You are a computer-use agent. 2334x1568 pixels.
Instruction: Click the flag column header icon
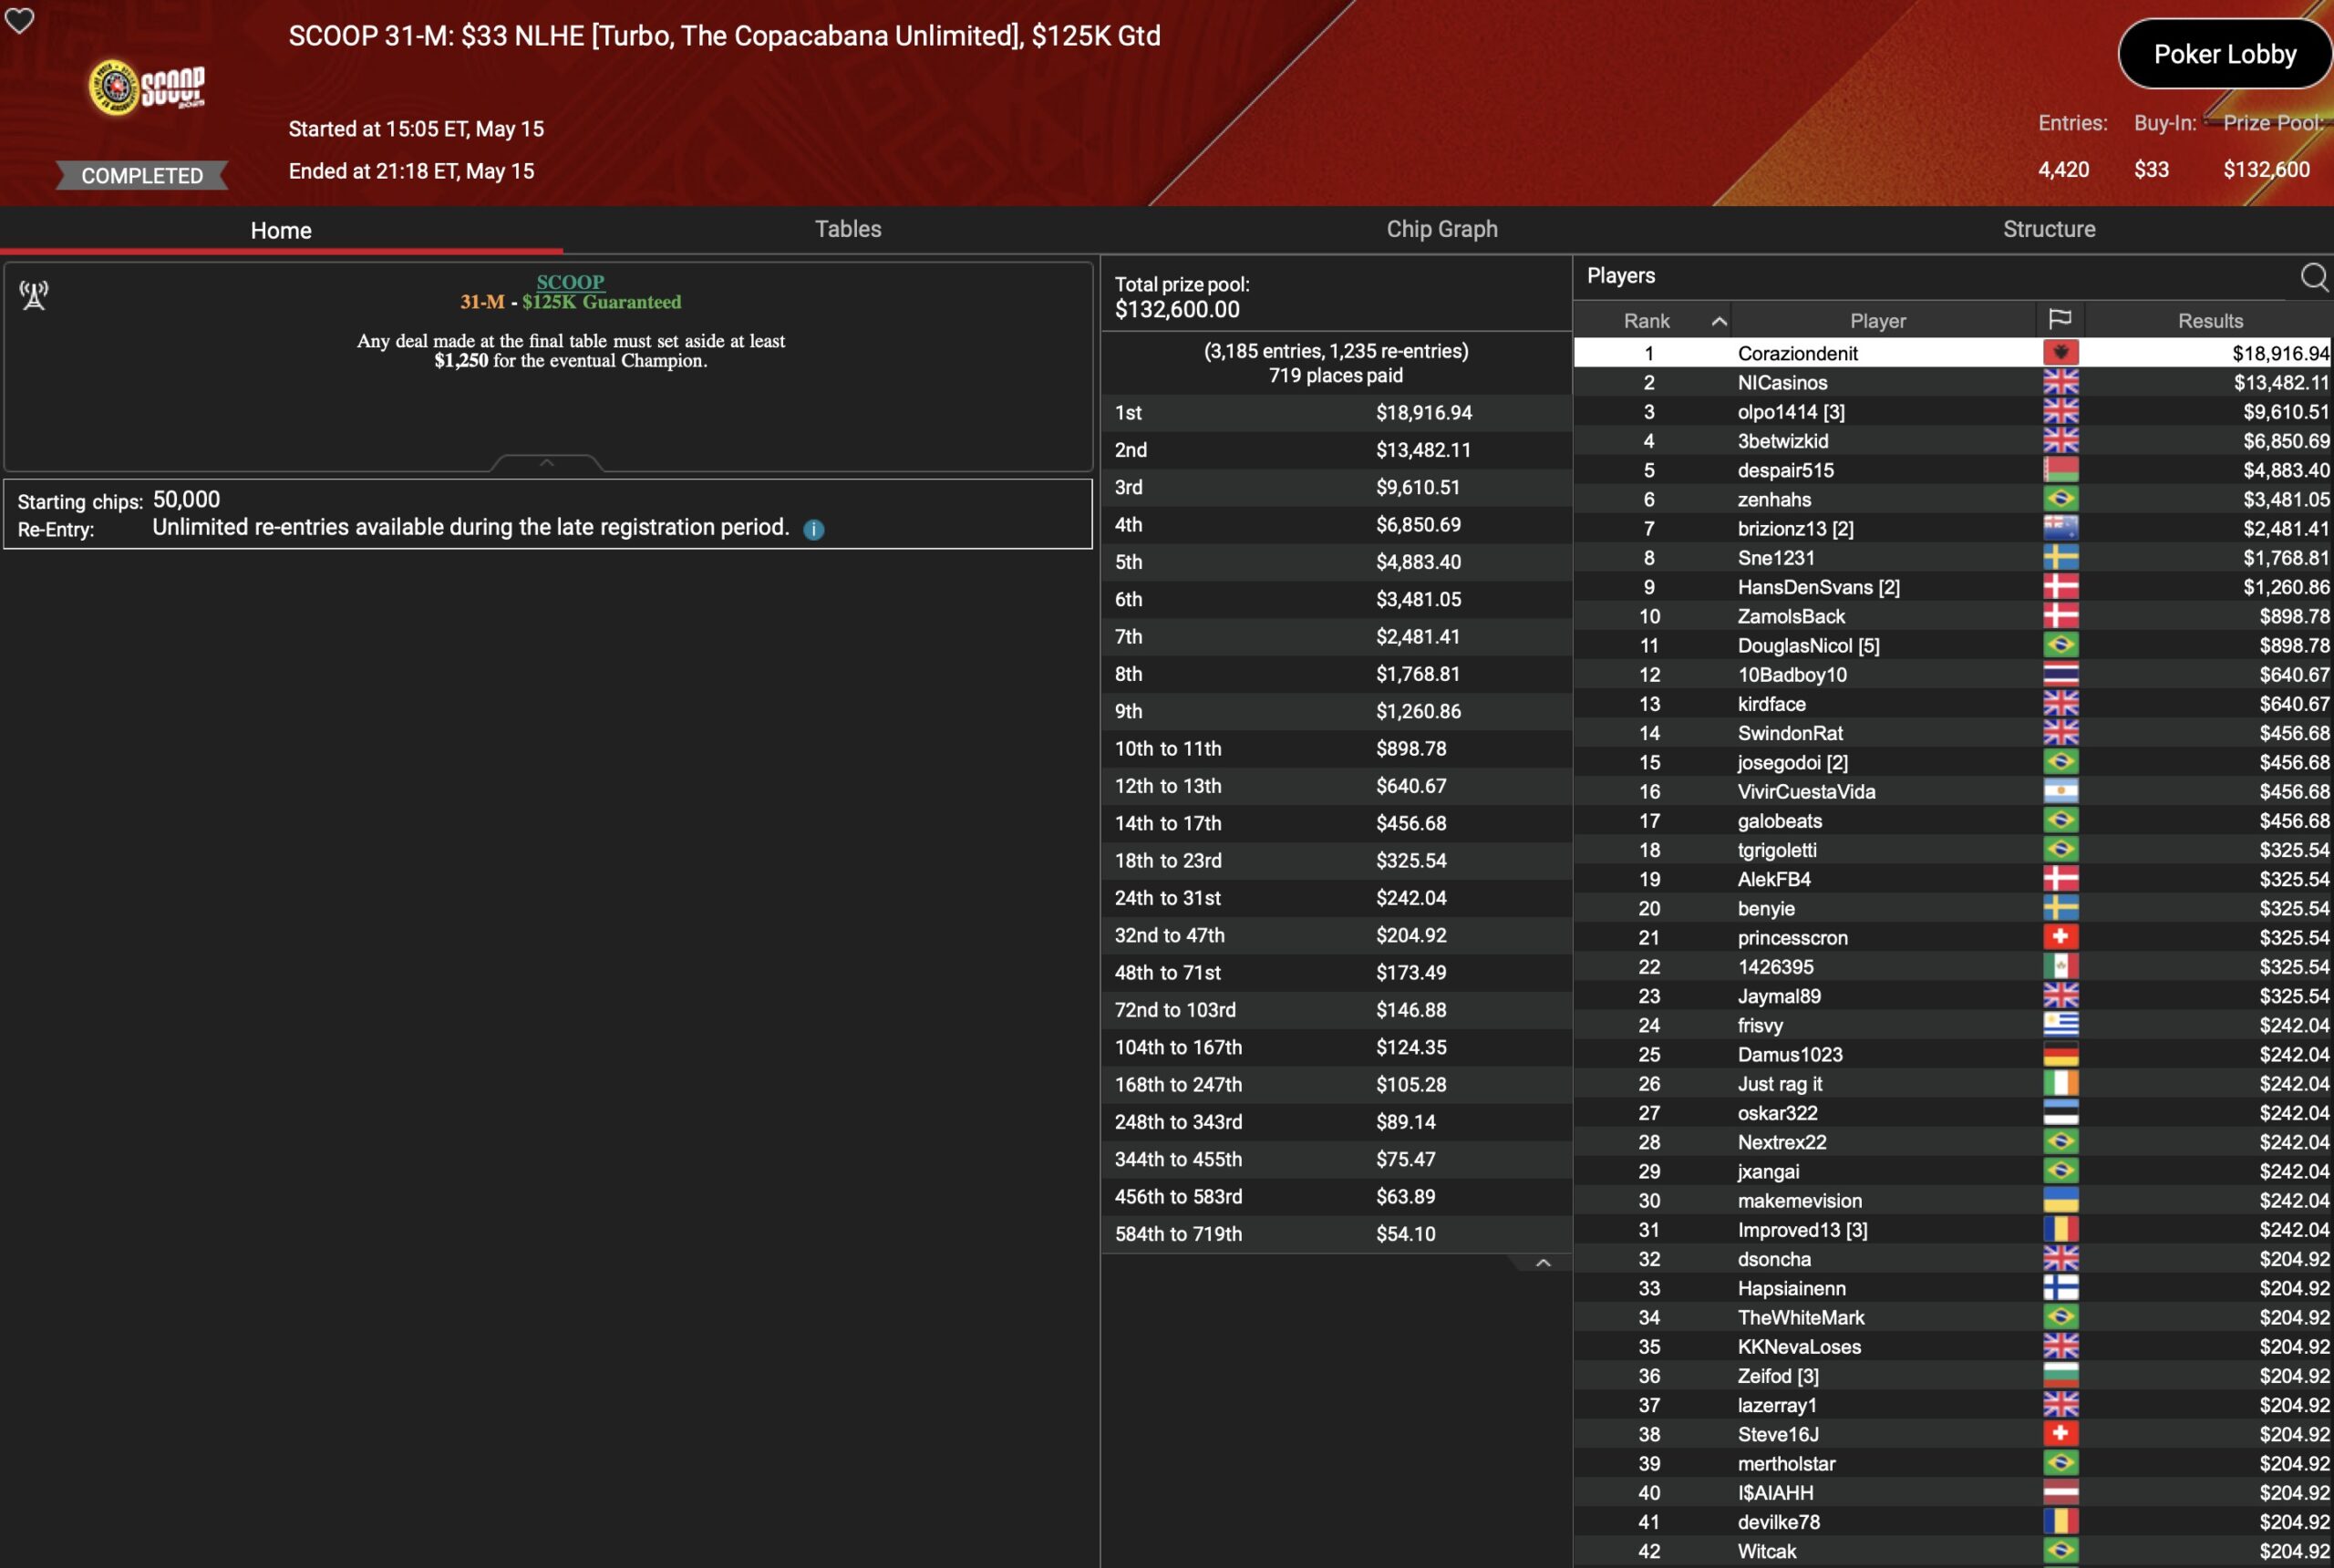coord(2059,320)
